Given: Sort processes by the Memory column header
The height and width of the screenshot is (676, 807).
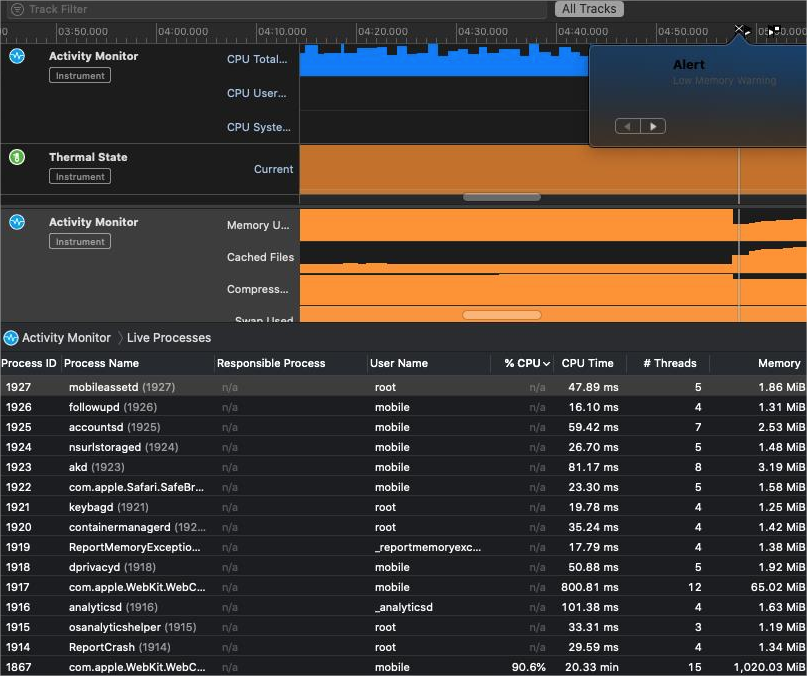Looking at the screenshot, I should (x=778, y=363).
